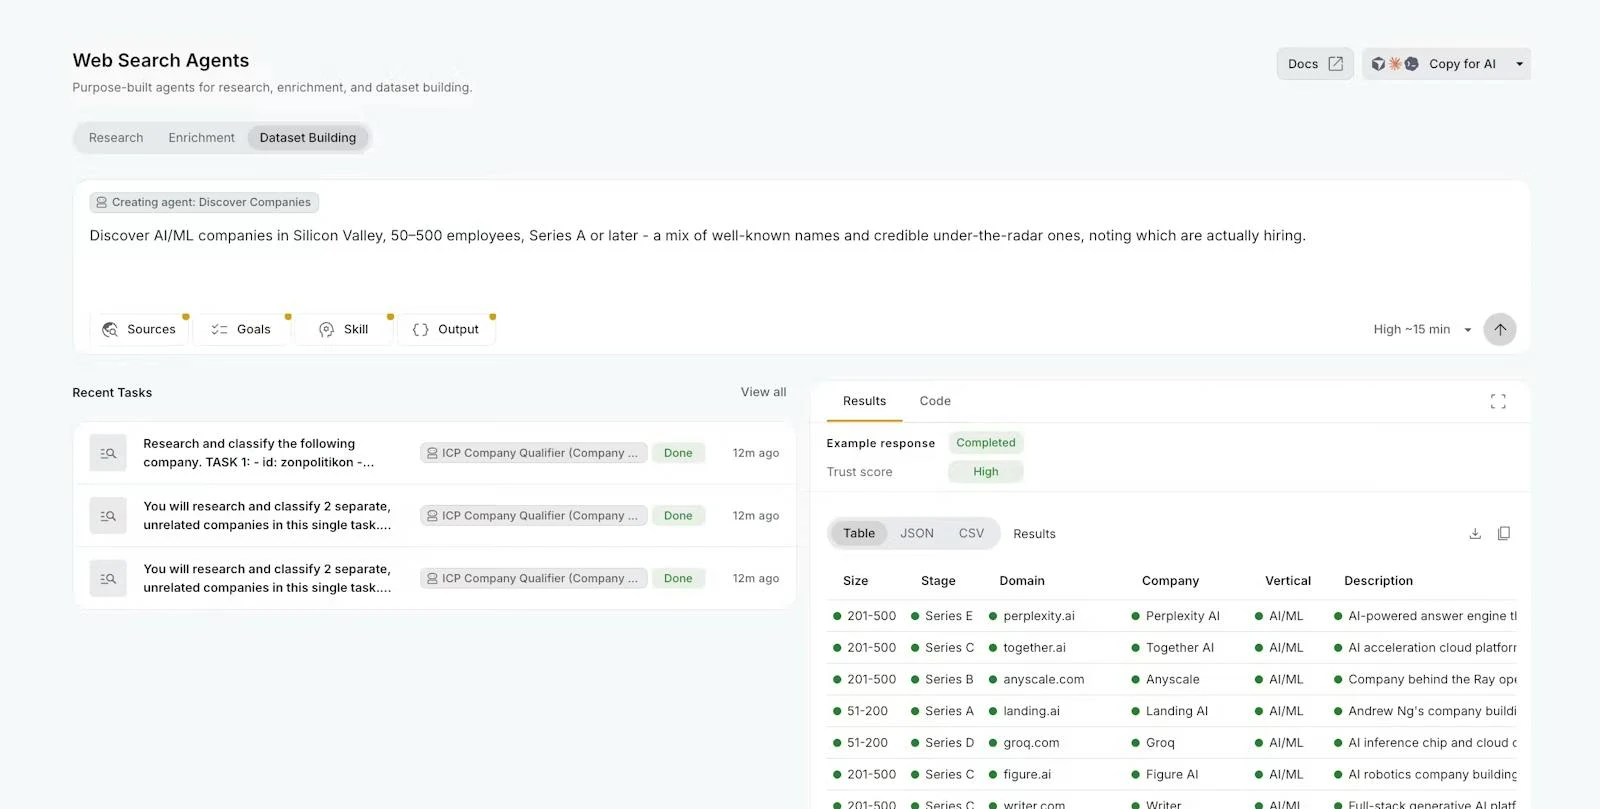Click the Size column header
The image size is (1600, 809).
(x=855, y=581)
